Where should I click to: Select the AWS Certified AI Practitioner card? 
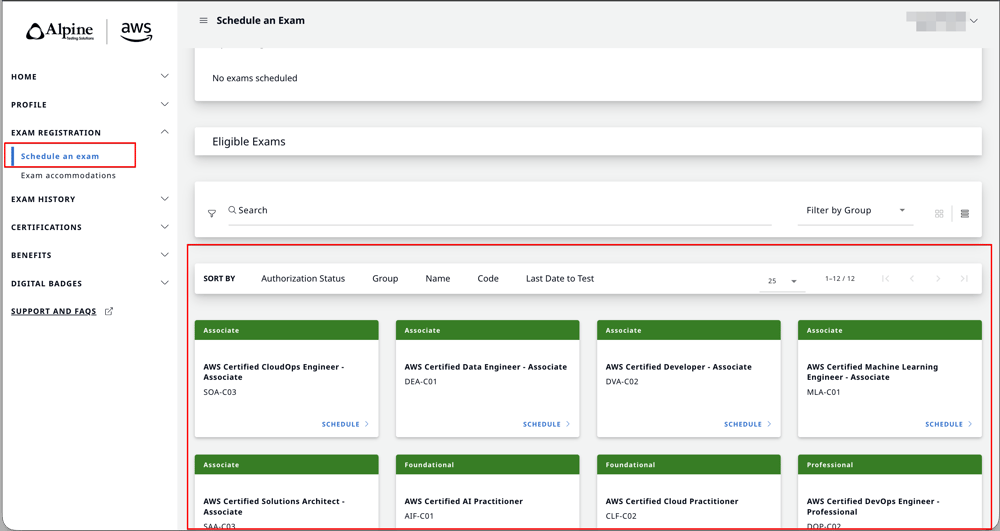[488, 491]
